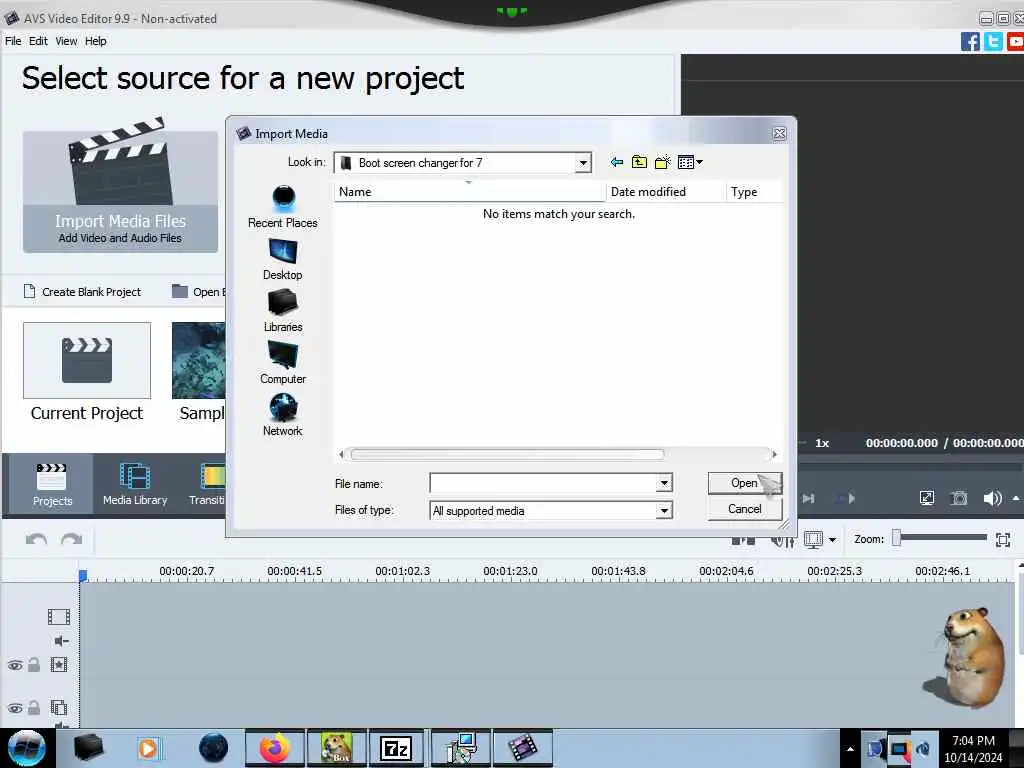Expand the Look in folder dropdown
Image resolution: width=1024 pixels, height=768 pixels.
pos(583,163)
